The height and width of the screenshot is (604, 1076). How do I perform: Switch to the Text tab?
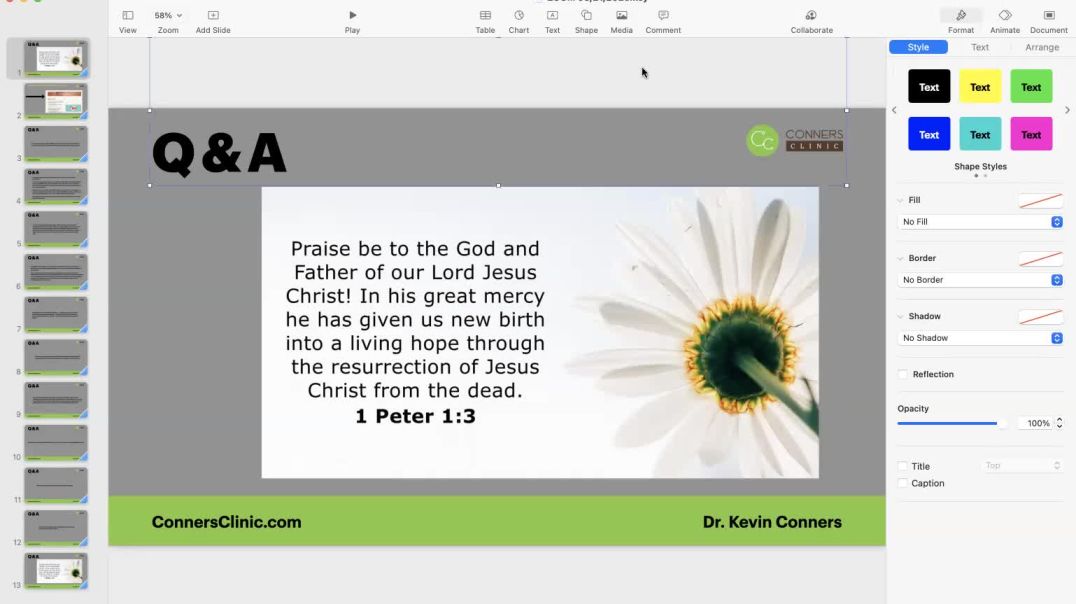(x=980, y=47)
